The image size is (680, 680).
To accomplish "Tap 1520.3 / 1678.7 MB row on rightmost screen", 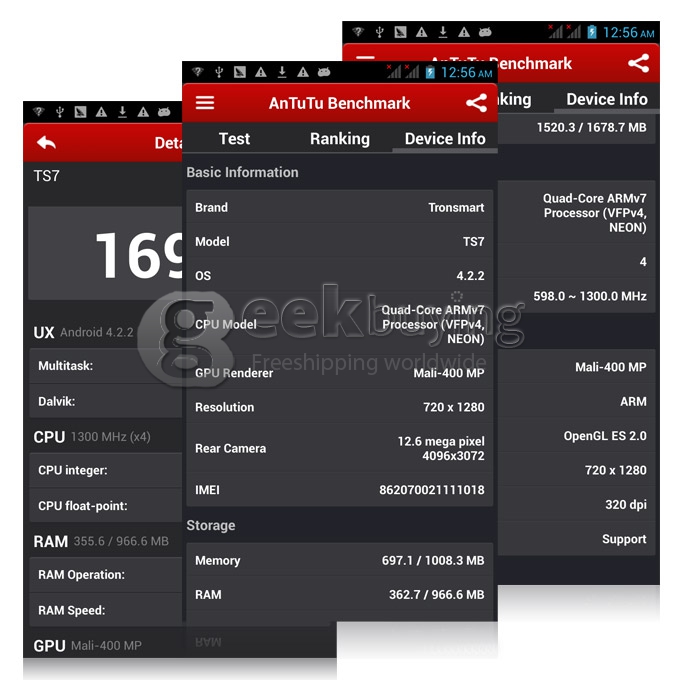I will 576,127.
